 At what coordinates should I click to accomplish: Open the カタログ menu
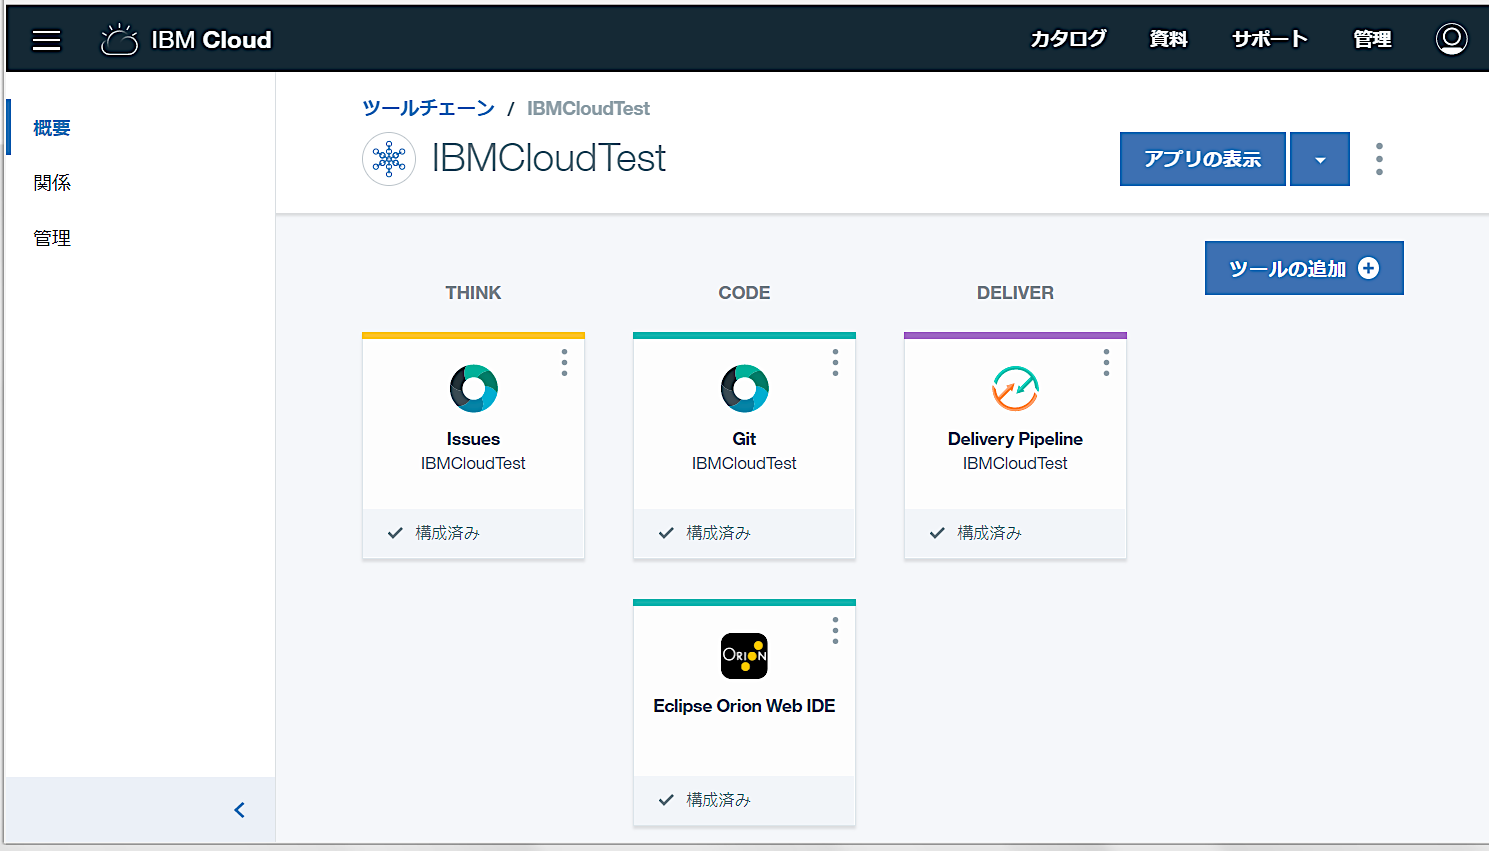pos(1068,39)
